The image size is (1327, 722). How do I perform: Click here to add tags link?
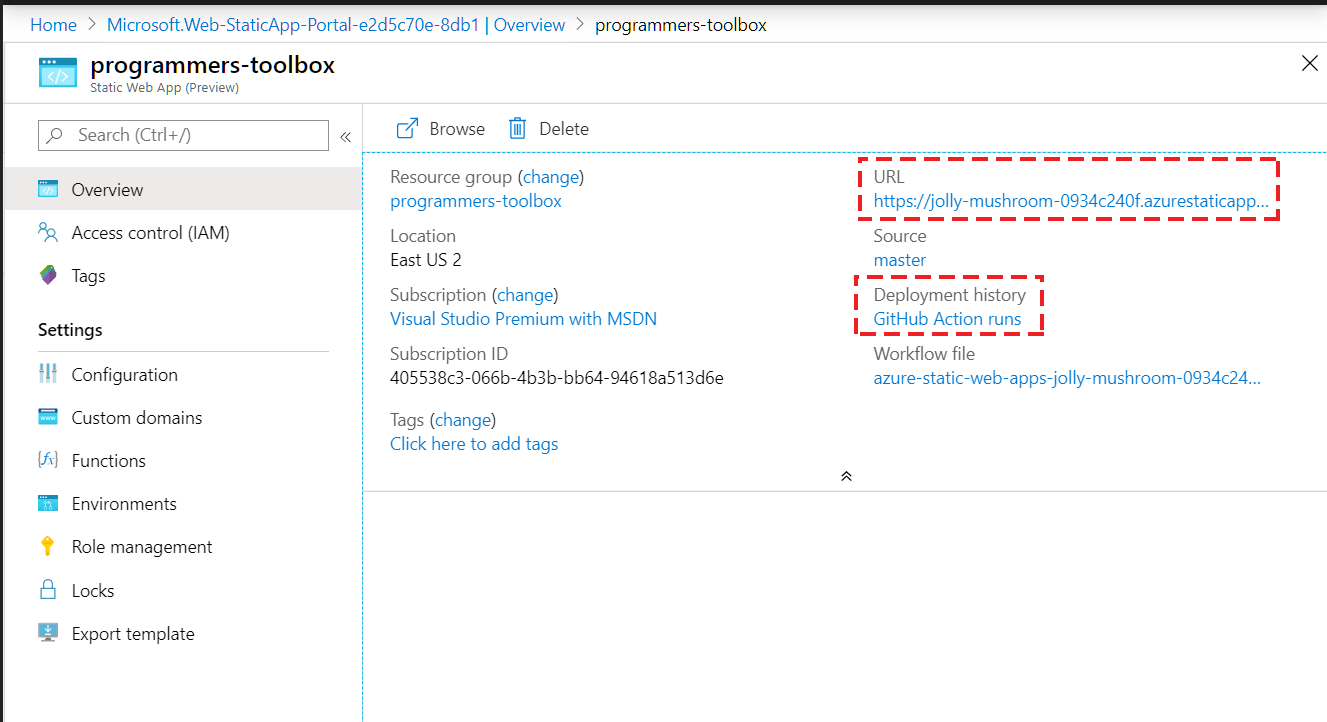coord(474,444)
